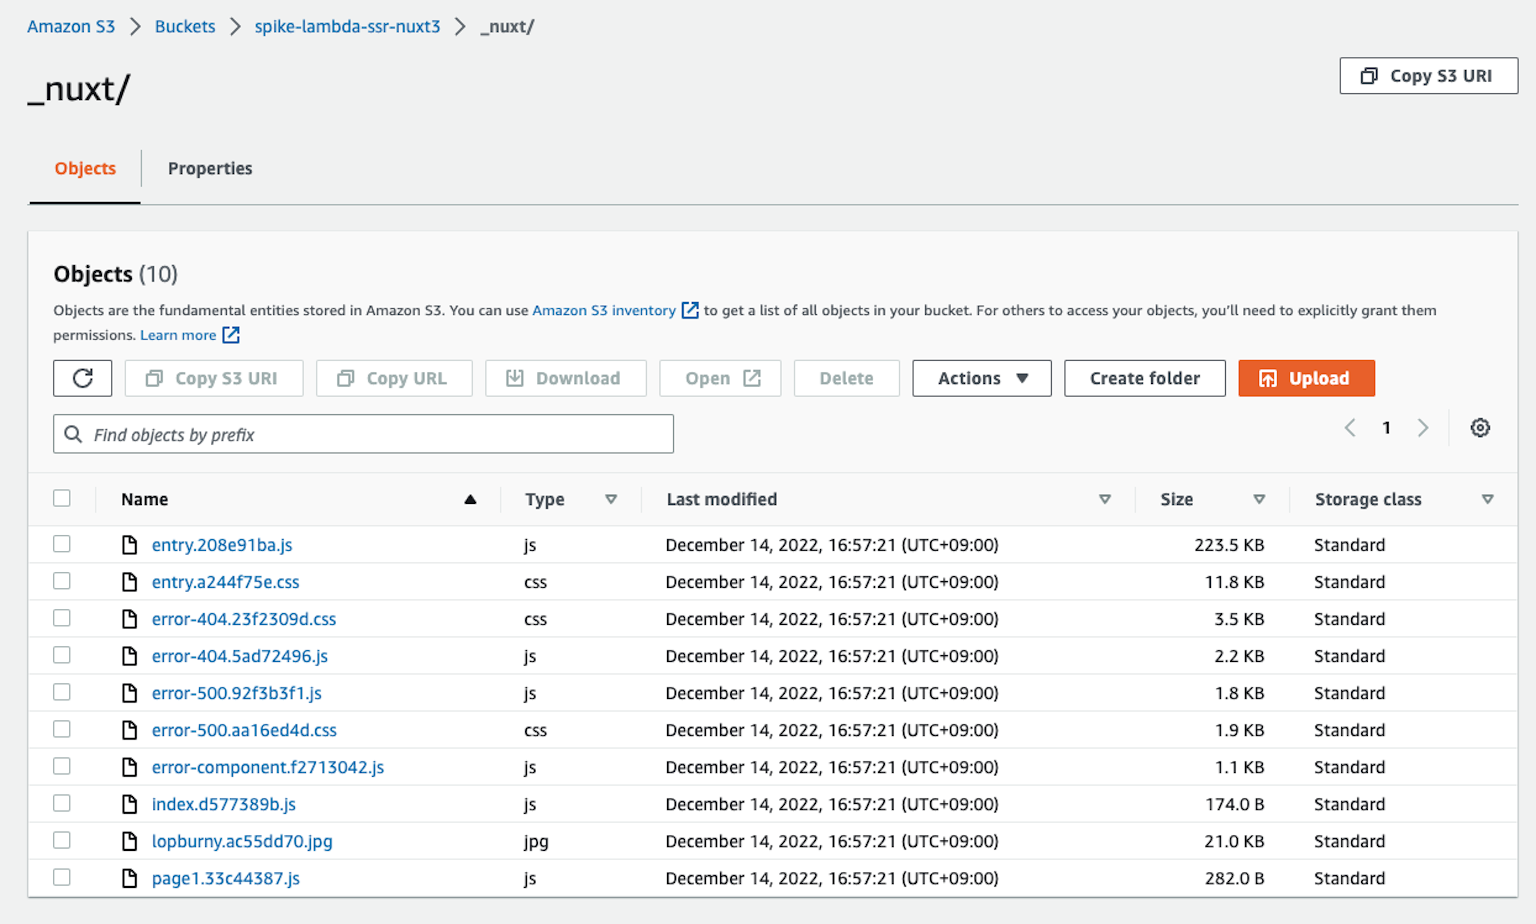Select the checkbox for lopburny.ac55dd70.jpg
This screenshot has width=1536, height=924.
pyautogui.click(x=61, y=840)
